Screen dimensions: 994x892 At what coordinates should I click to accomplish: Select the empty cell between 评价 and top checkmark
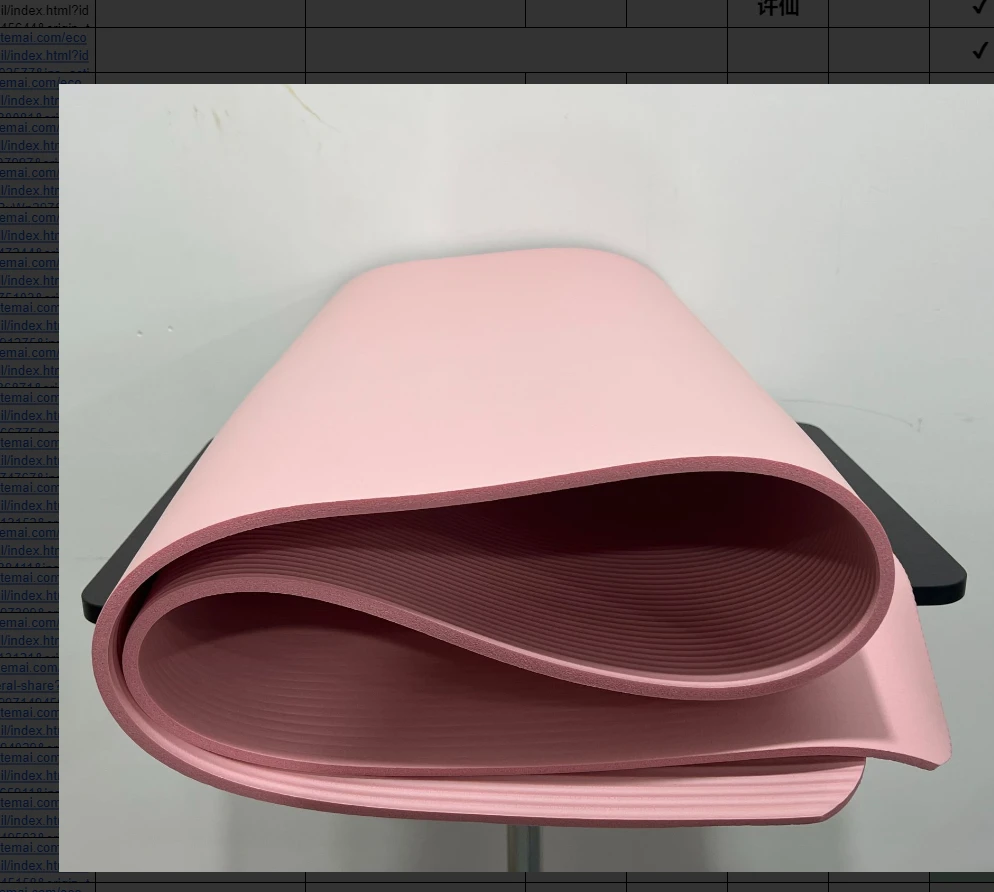point(878,10)
